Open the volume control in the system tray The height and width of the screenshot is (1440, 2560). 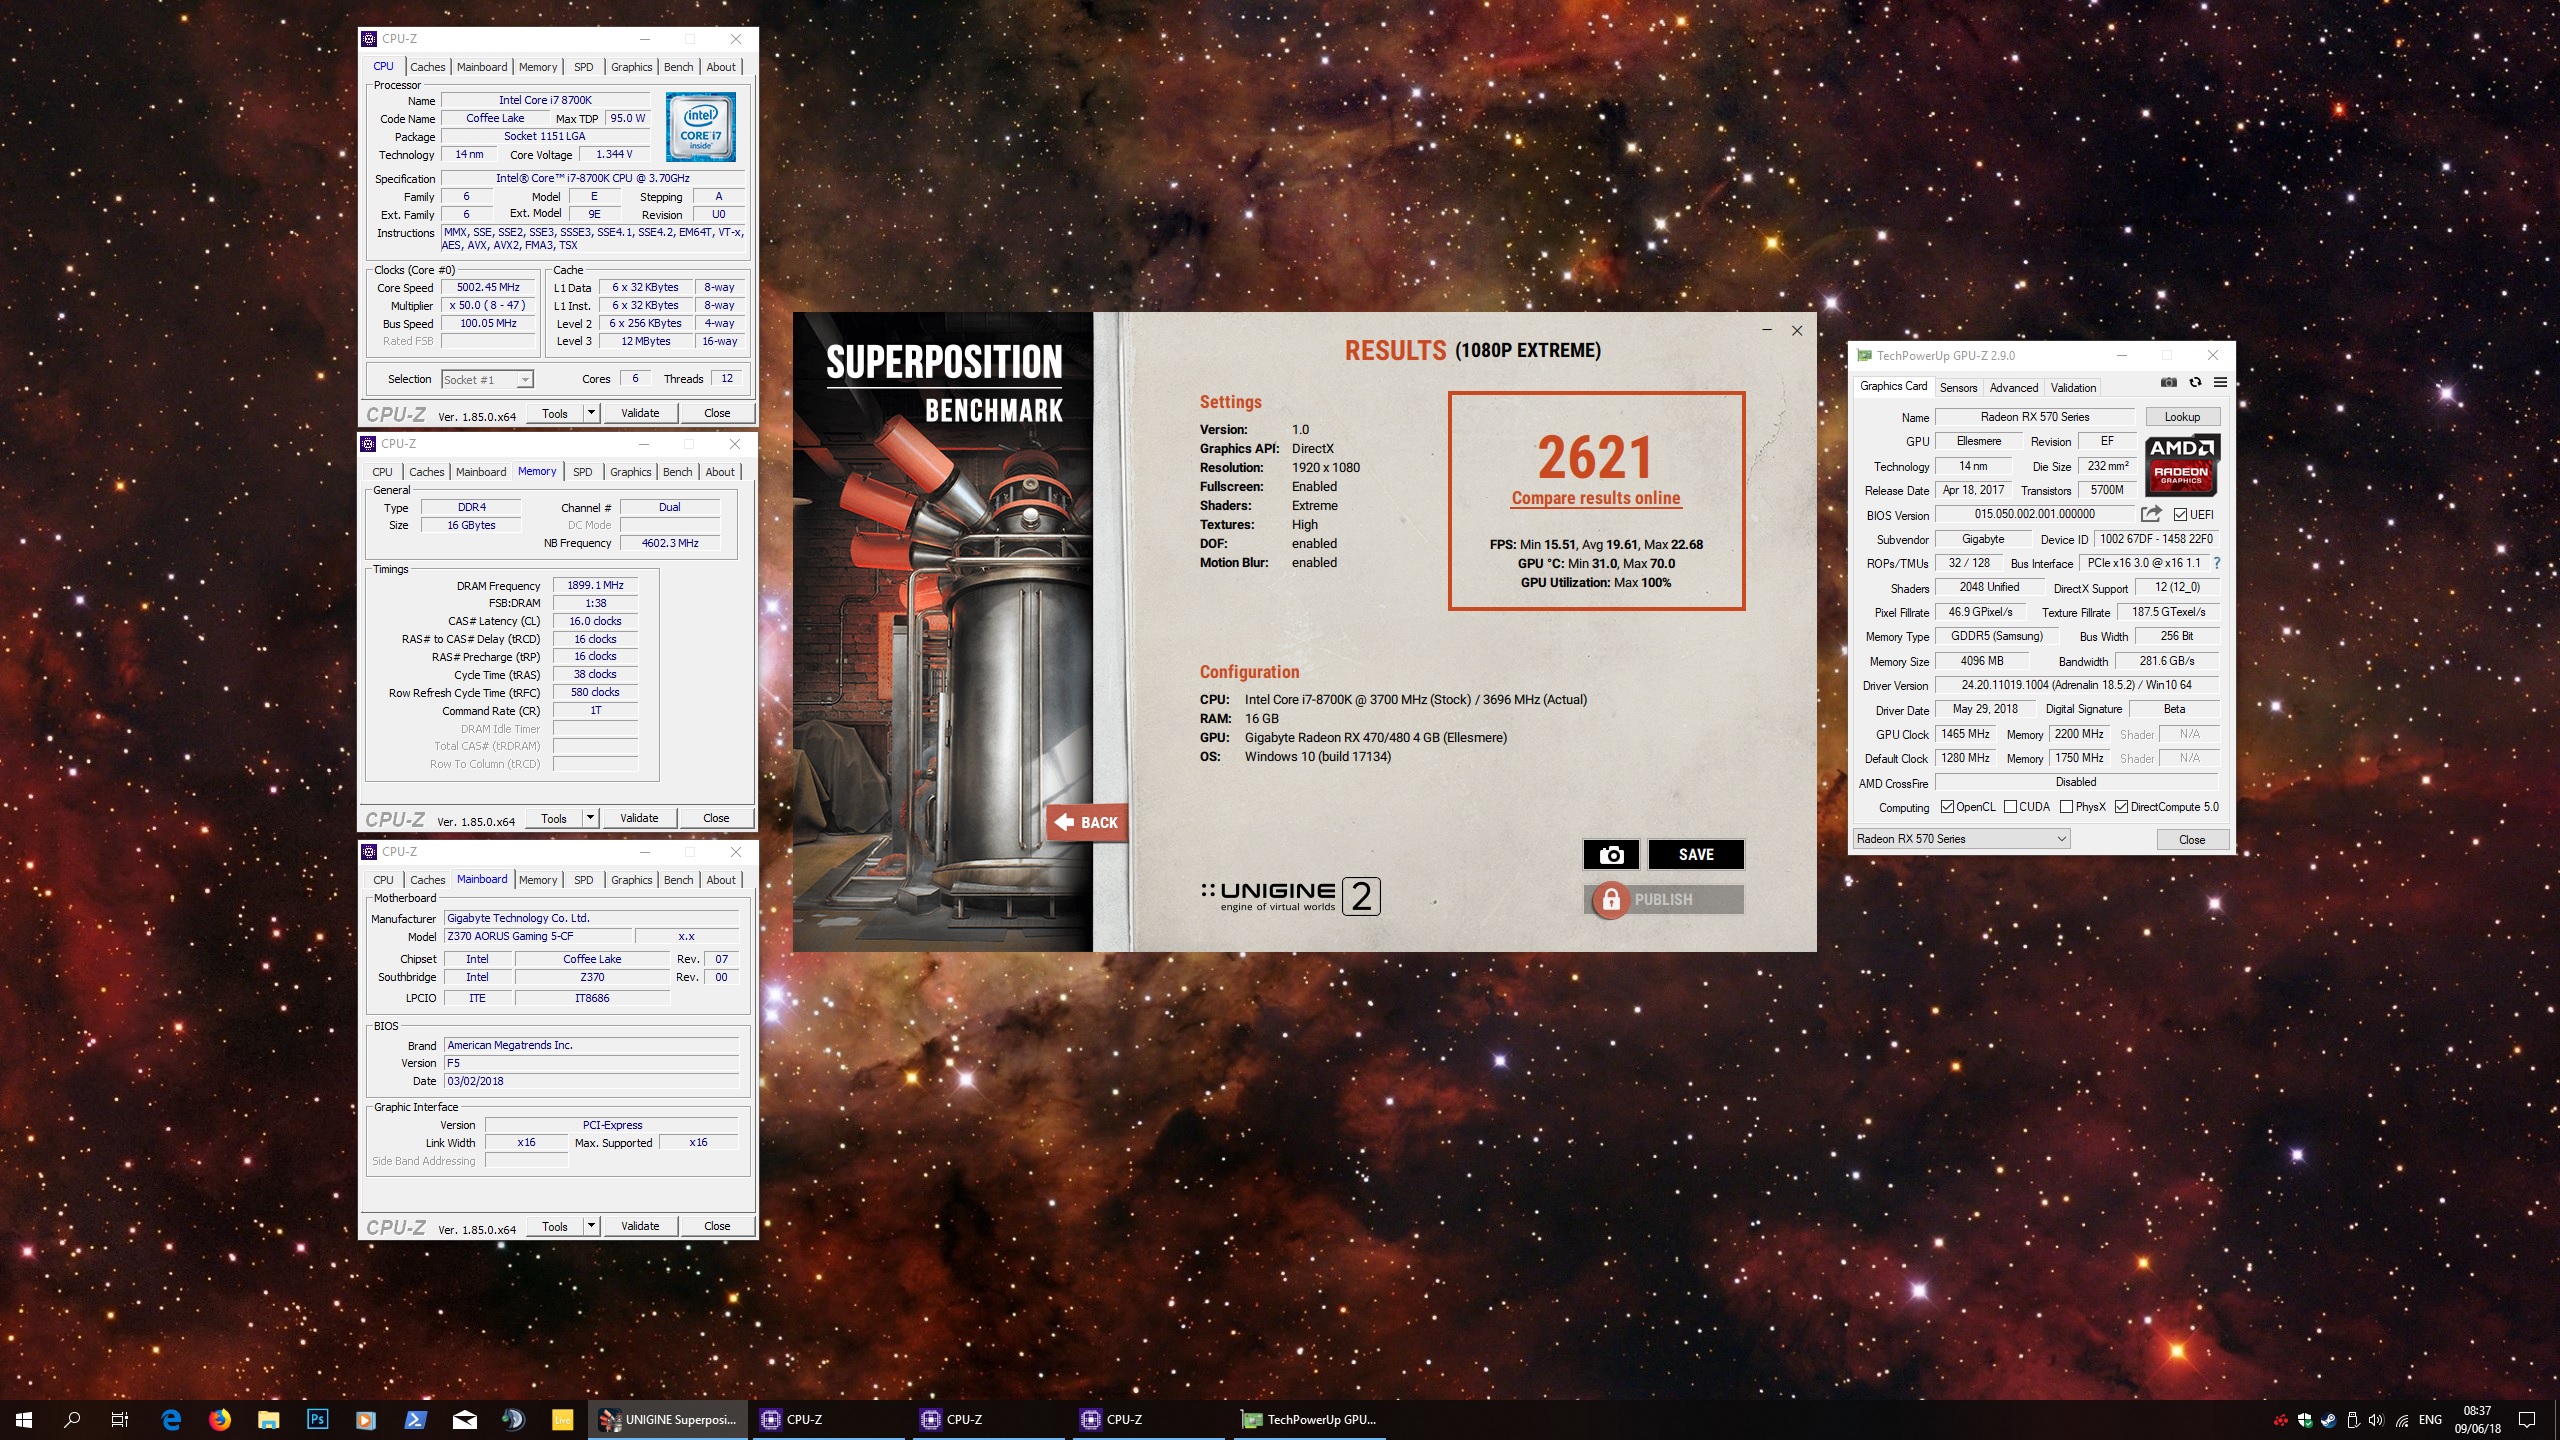click(x=2377, y=1420)
